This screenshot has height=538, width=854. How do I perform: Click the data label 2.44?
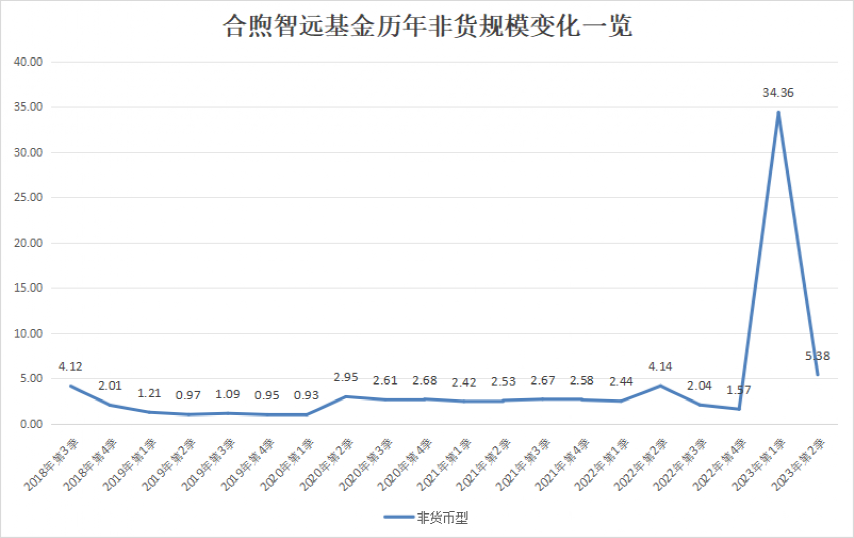pyautogui.click(x=621, y=382)
